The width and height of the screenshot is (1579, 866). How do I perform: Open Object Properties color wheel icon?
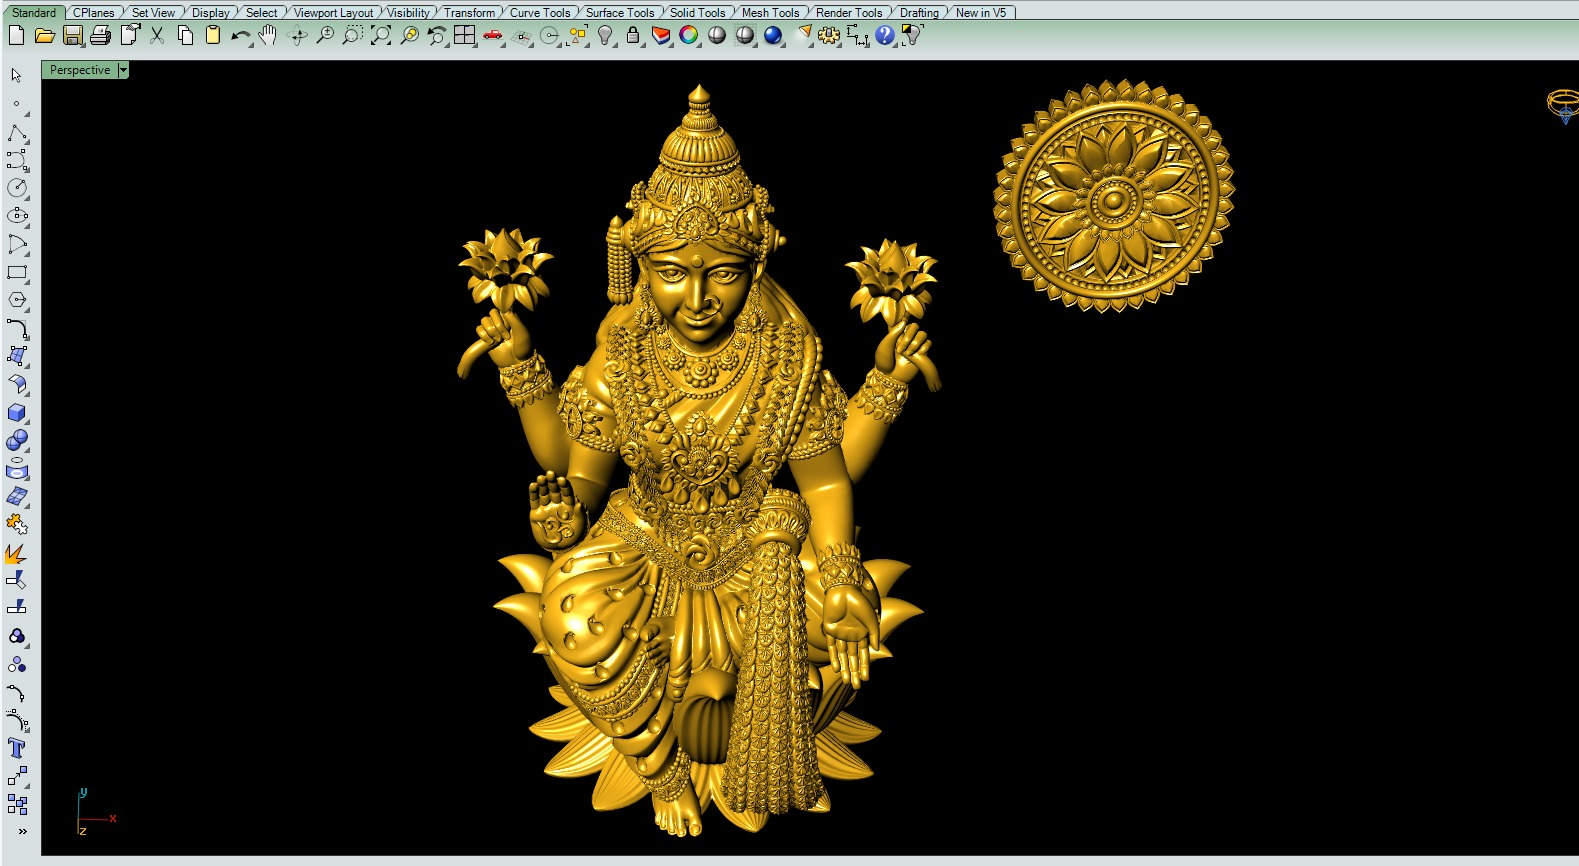point(689,36)
